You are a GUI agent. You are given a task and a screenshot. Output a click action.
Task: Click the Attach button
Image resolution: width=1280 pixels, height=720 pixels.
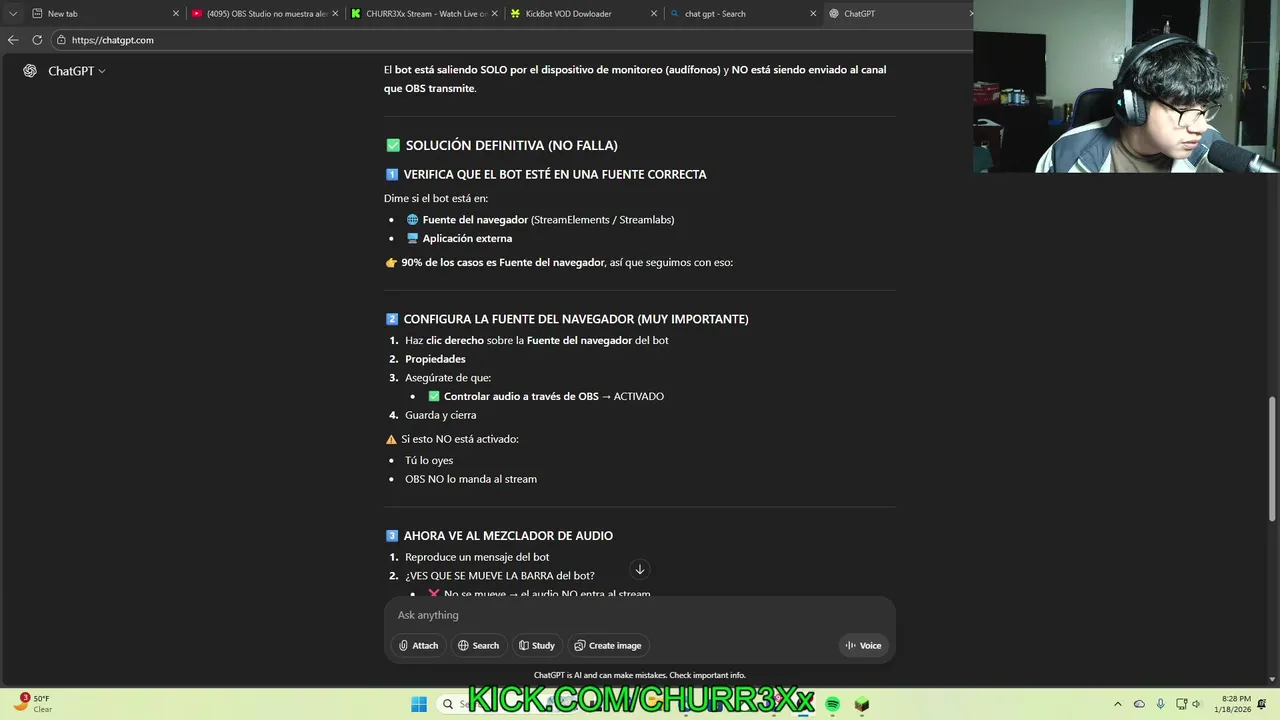click(418, 646)
